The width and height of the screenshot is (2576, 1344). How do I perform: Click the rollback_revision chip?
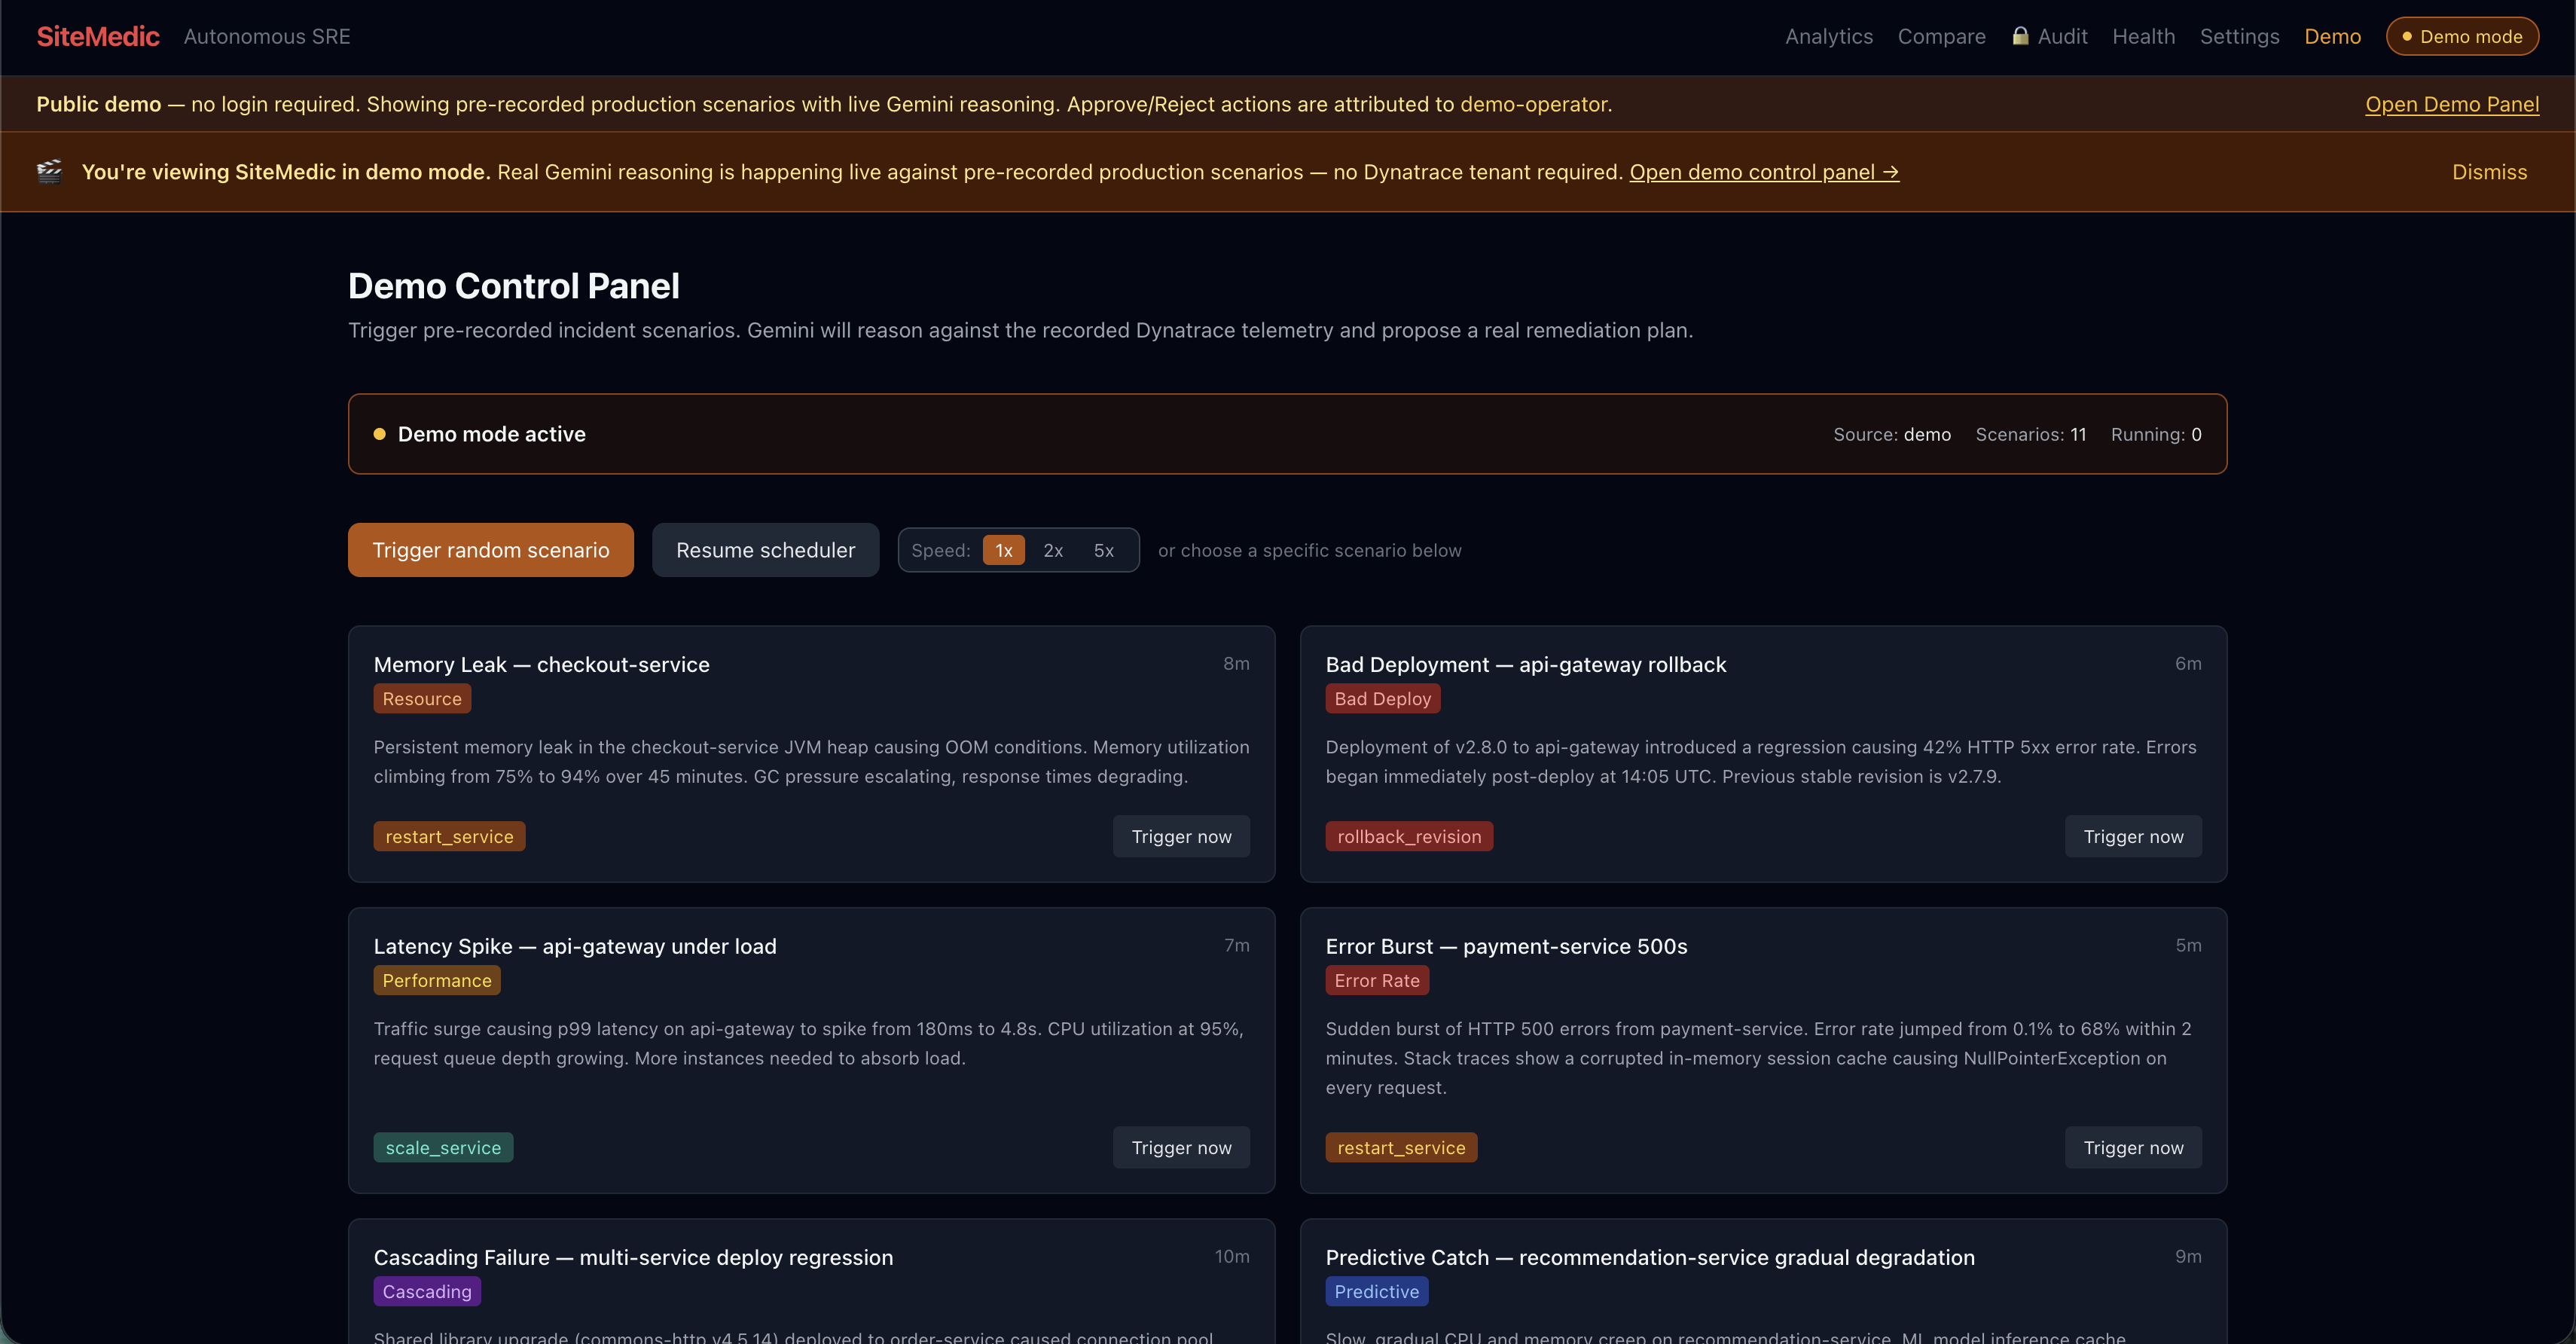1409,836
